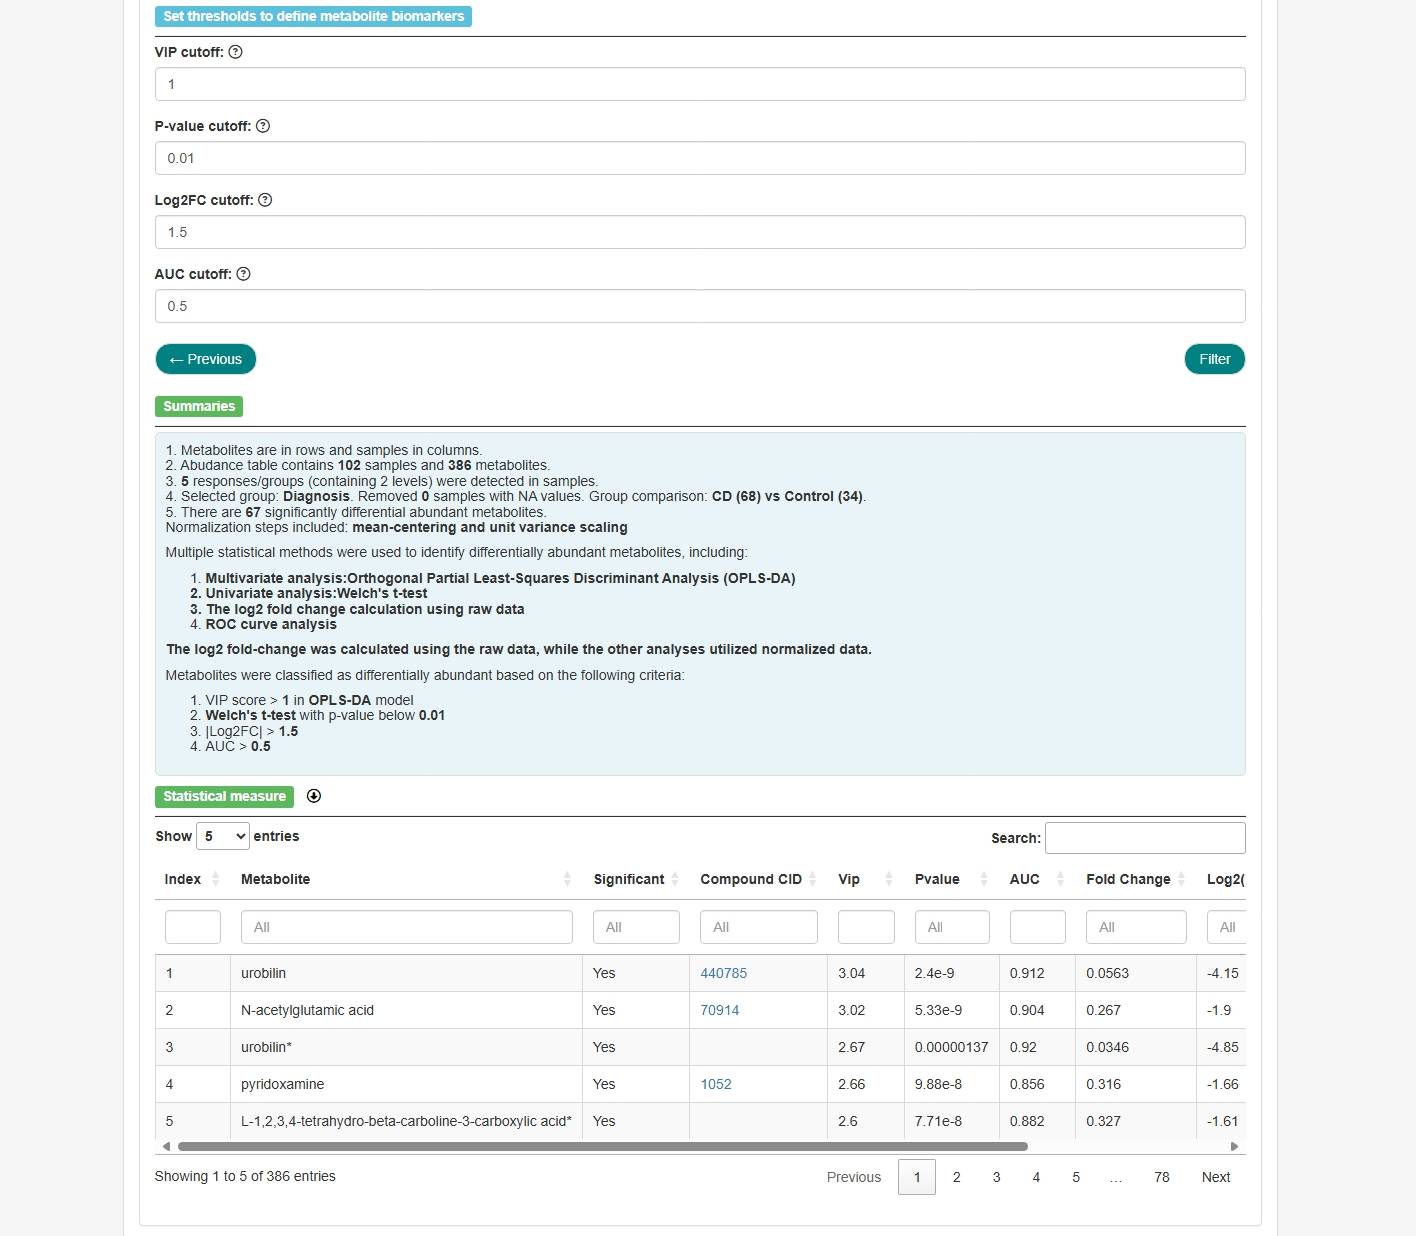Image resolution: width=1416 pixels, height=1236 pixels.
Task: Click the Index column filter box
Action: click(193, 927)
